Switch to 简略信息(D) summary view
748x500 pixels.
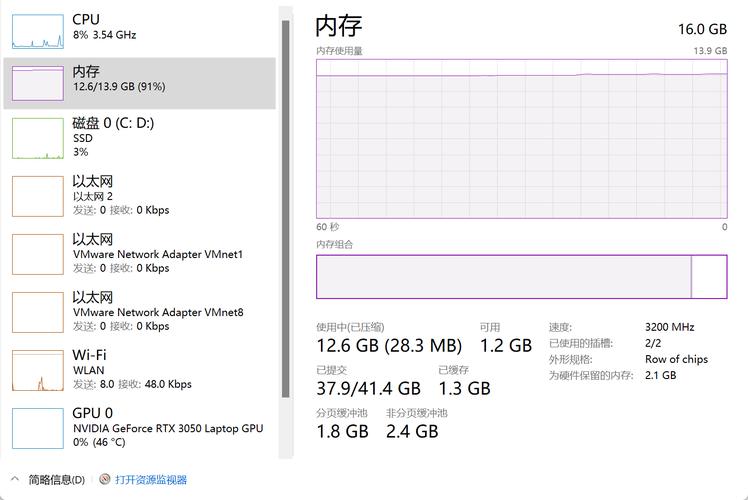tap(56, 480)
